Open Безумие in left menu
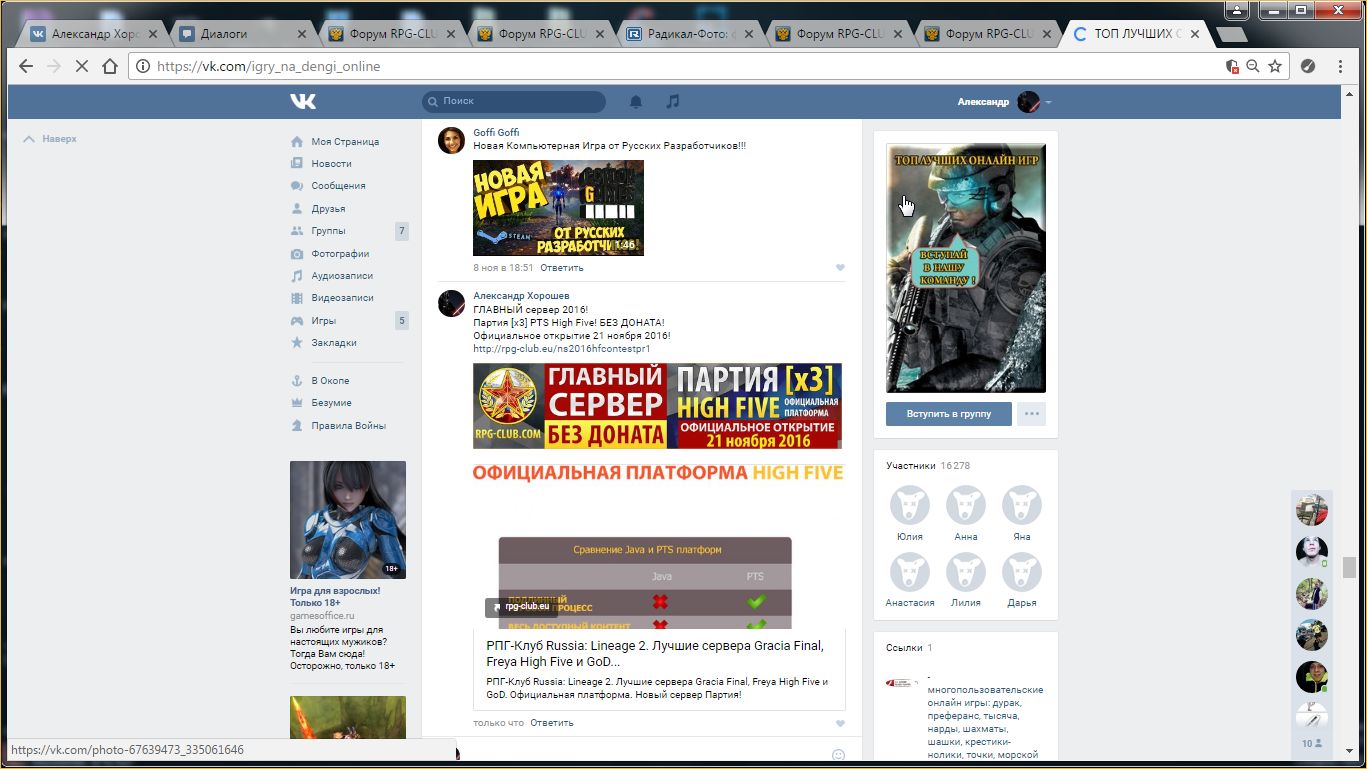1367x769 pixels. pos(331,403)
